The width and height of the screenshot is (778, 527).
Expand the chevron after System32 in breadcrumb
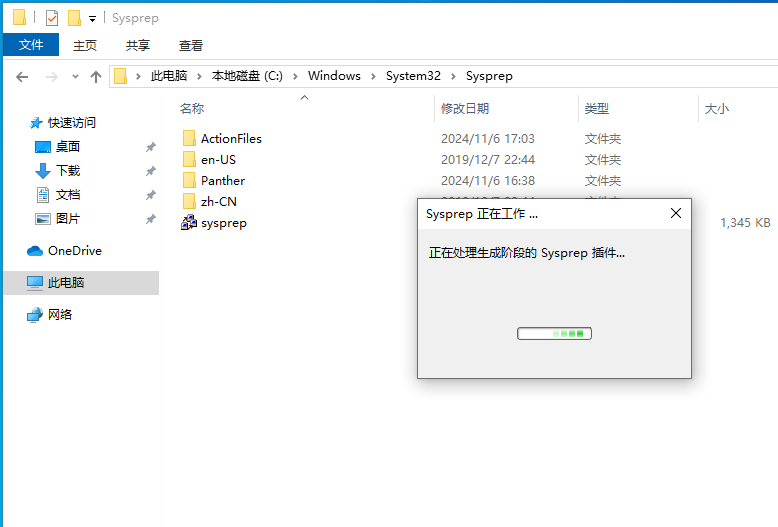tap(453, 76)
